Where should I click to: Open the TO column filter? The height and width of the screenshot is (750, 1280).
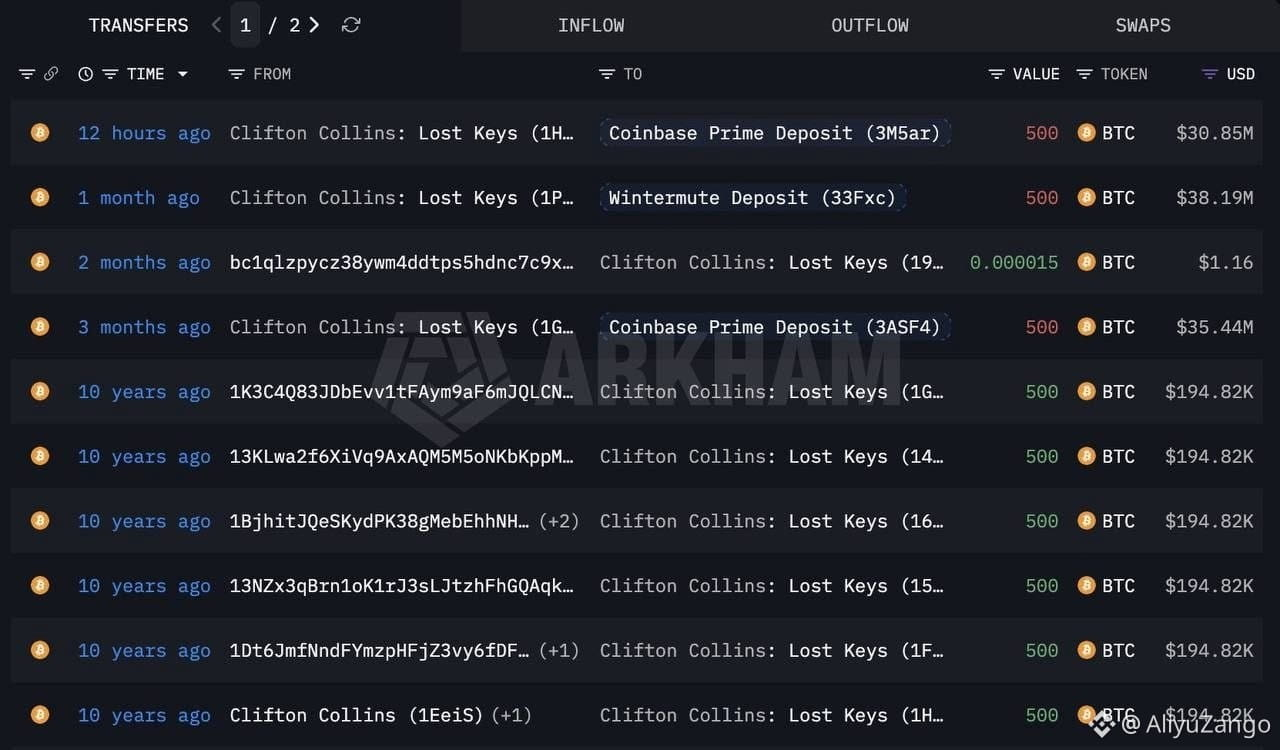[x=606, y=74]
